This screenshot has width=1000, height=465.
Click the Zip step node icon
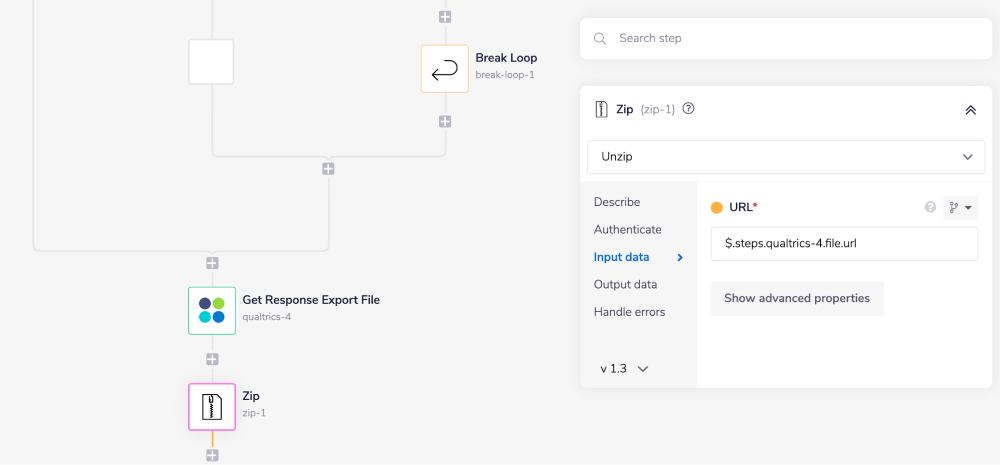(x=212, y=407)
